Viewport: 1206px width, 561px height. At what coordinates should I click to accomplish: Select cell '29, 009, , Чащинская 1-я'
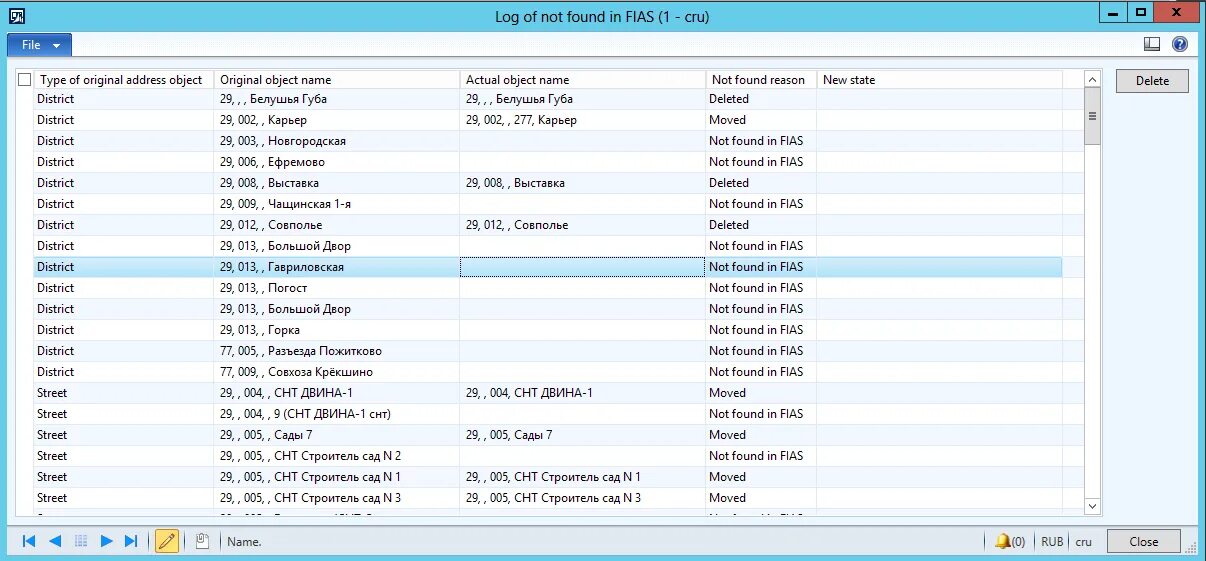point(337,204)
